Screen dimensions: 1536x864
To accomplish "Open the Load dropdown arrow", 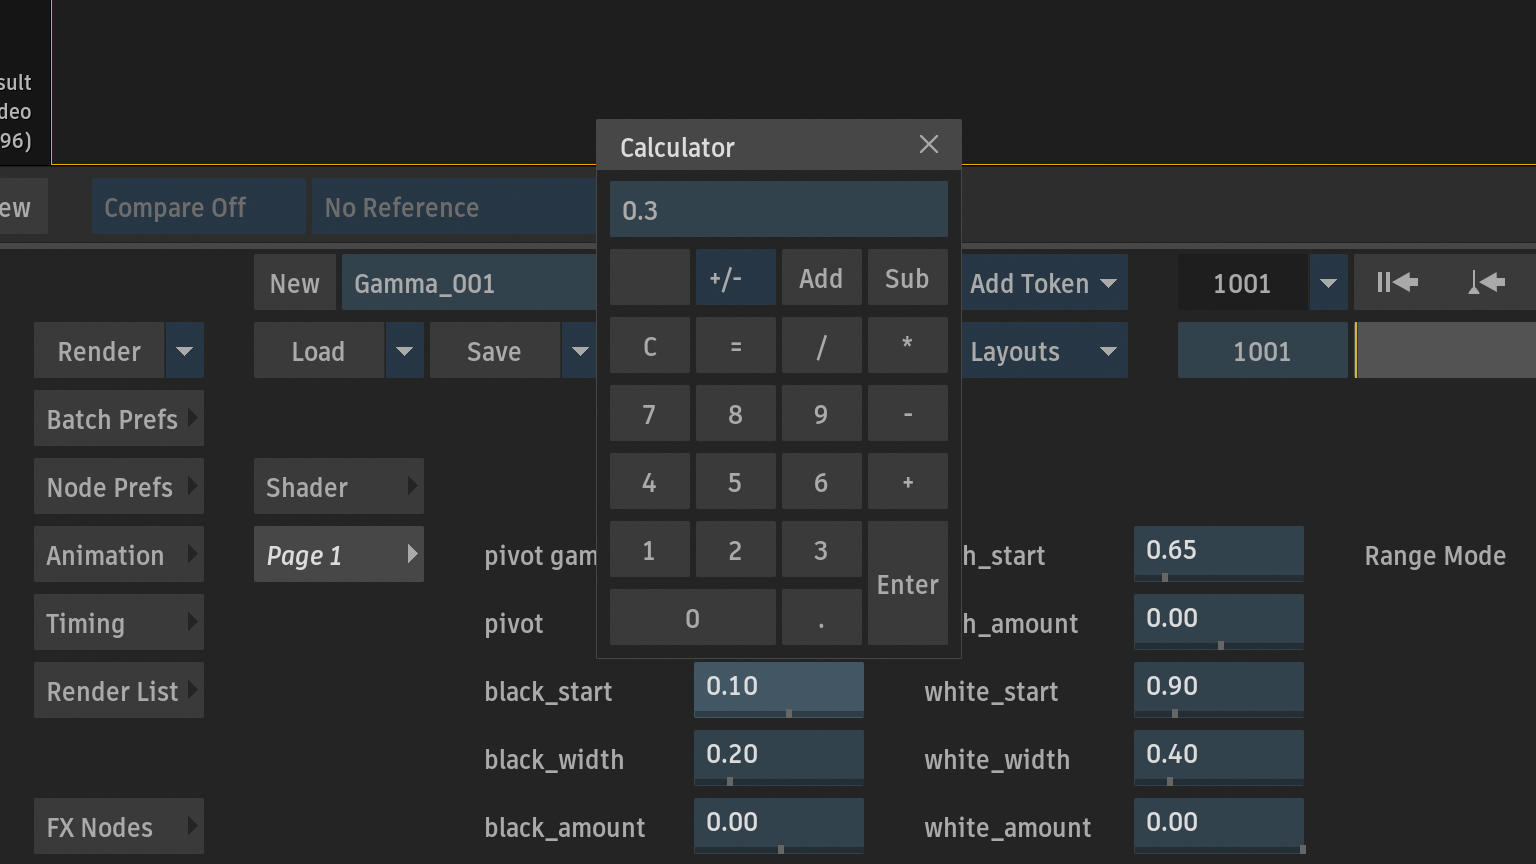I will pyautogui.click(x=405, y=351).
